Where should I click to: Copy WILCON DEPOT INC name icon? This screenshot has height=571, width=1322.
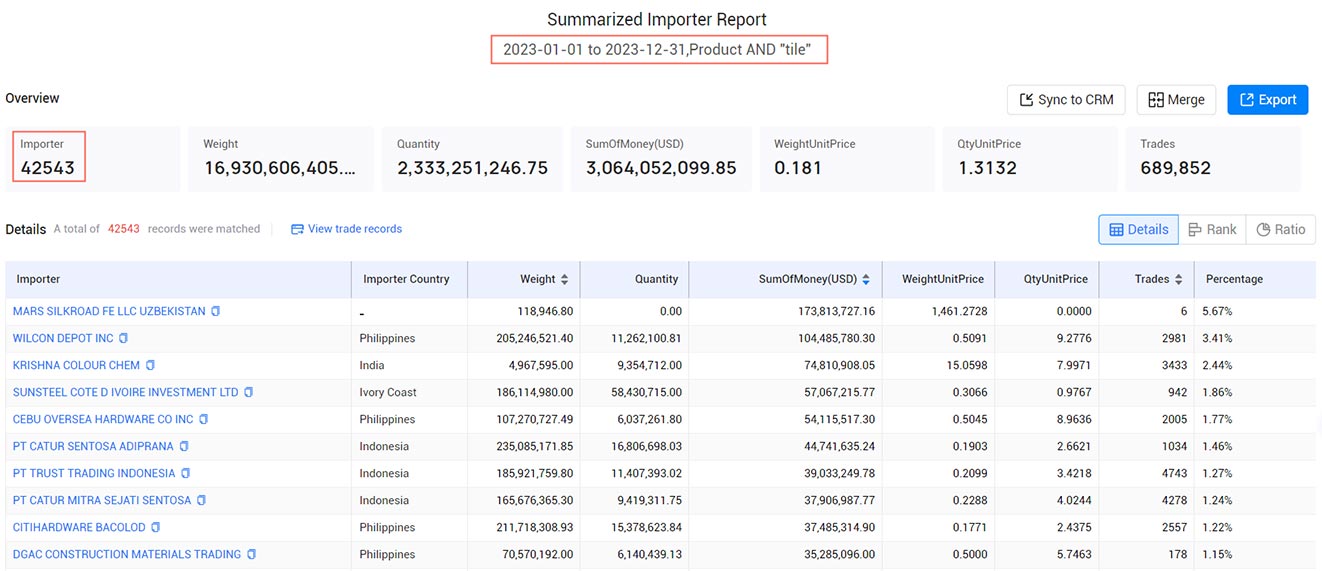point(123,338)
